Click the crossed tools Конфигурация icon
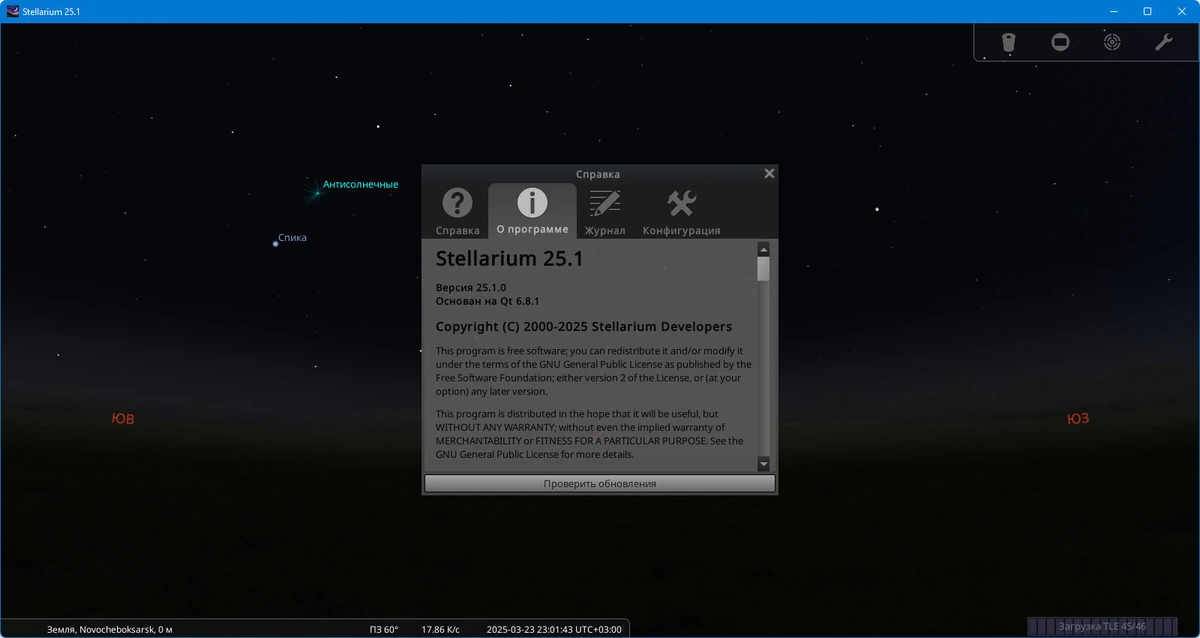The height and width of the screenshot is (638, 1200). pyautogui.click(x=681, y=203)
